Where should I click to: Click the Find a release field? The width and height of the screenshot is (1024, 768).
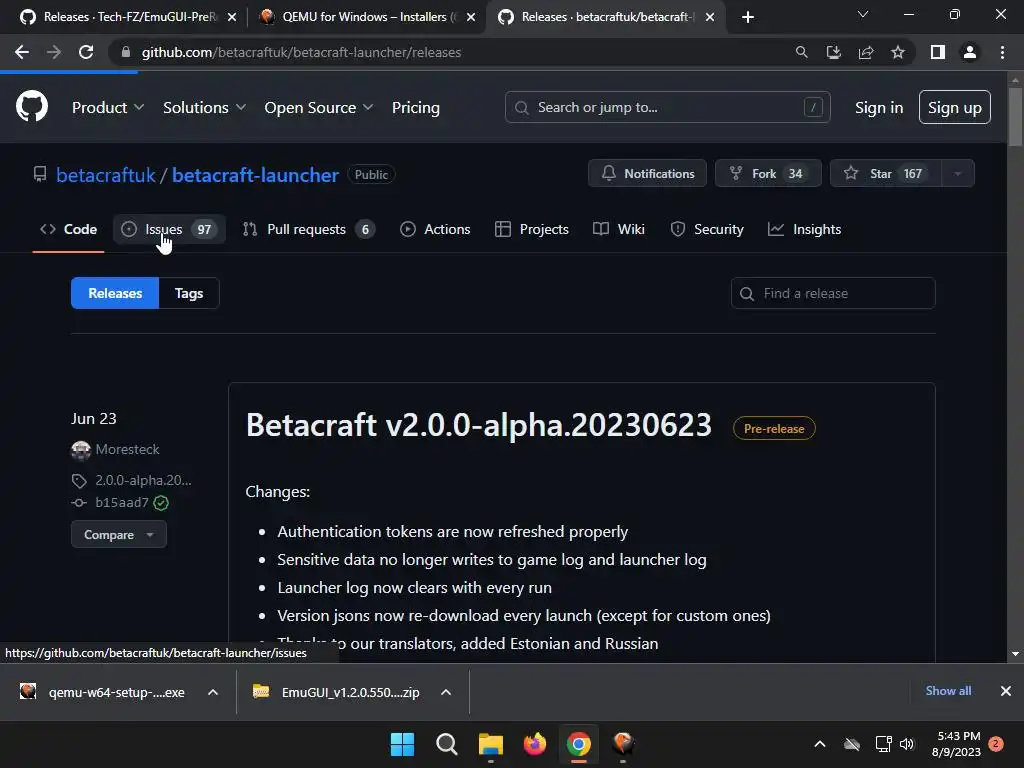[x=833, y=293]
